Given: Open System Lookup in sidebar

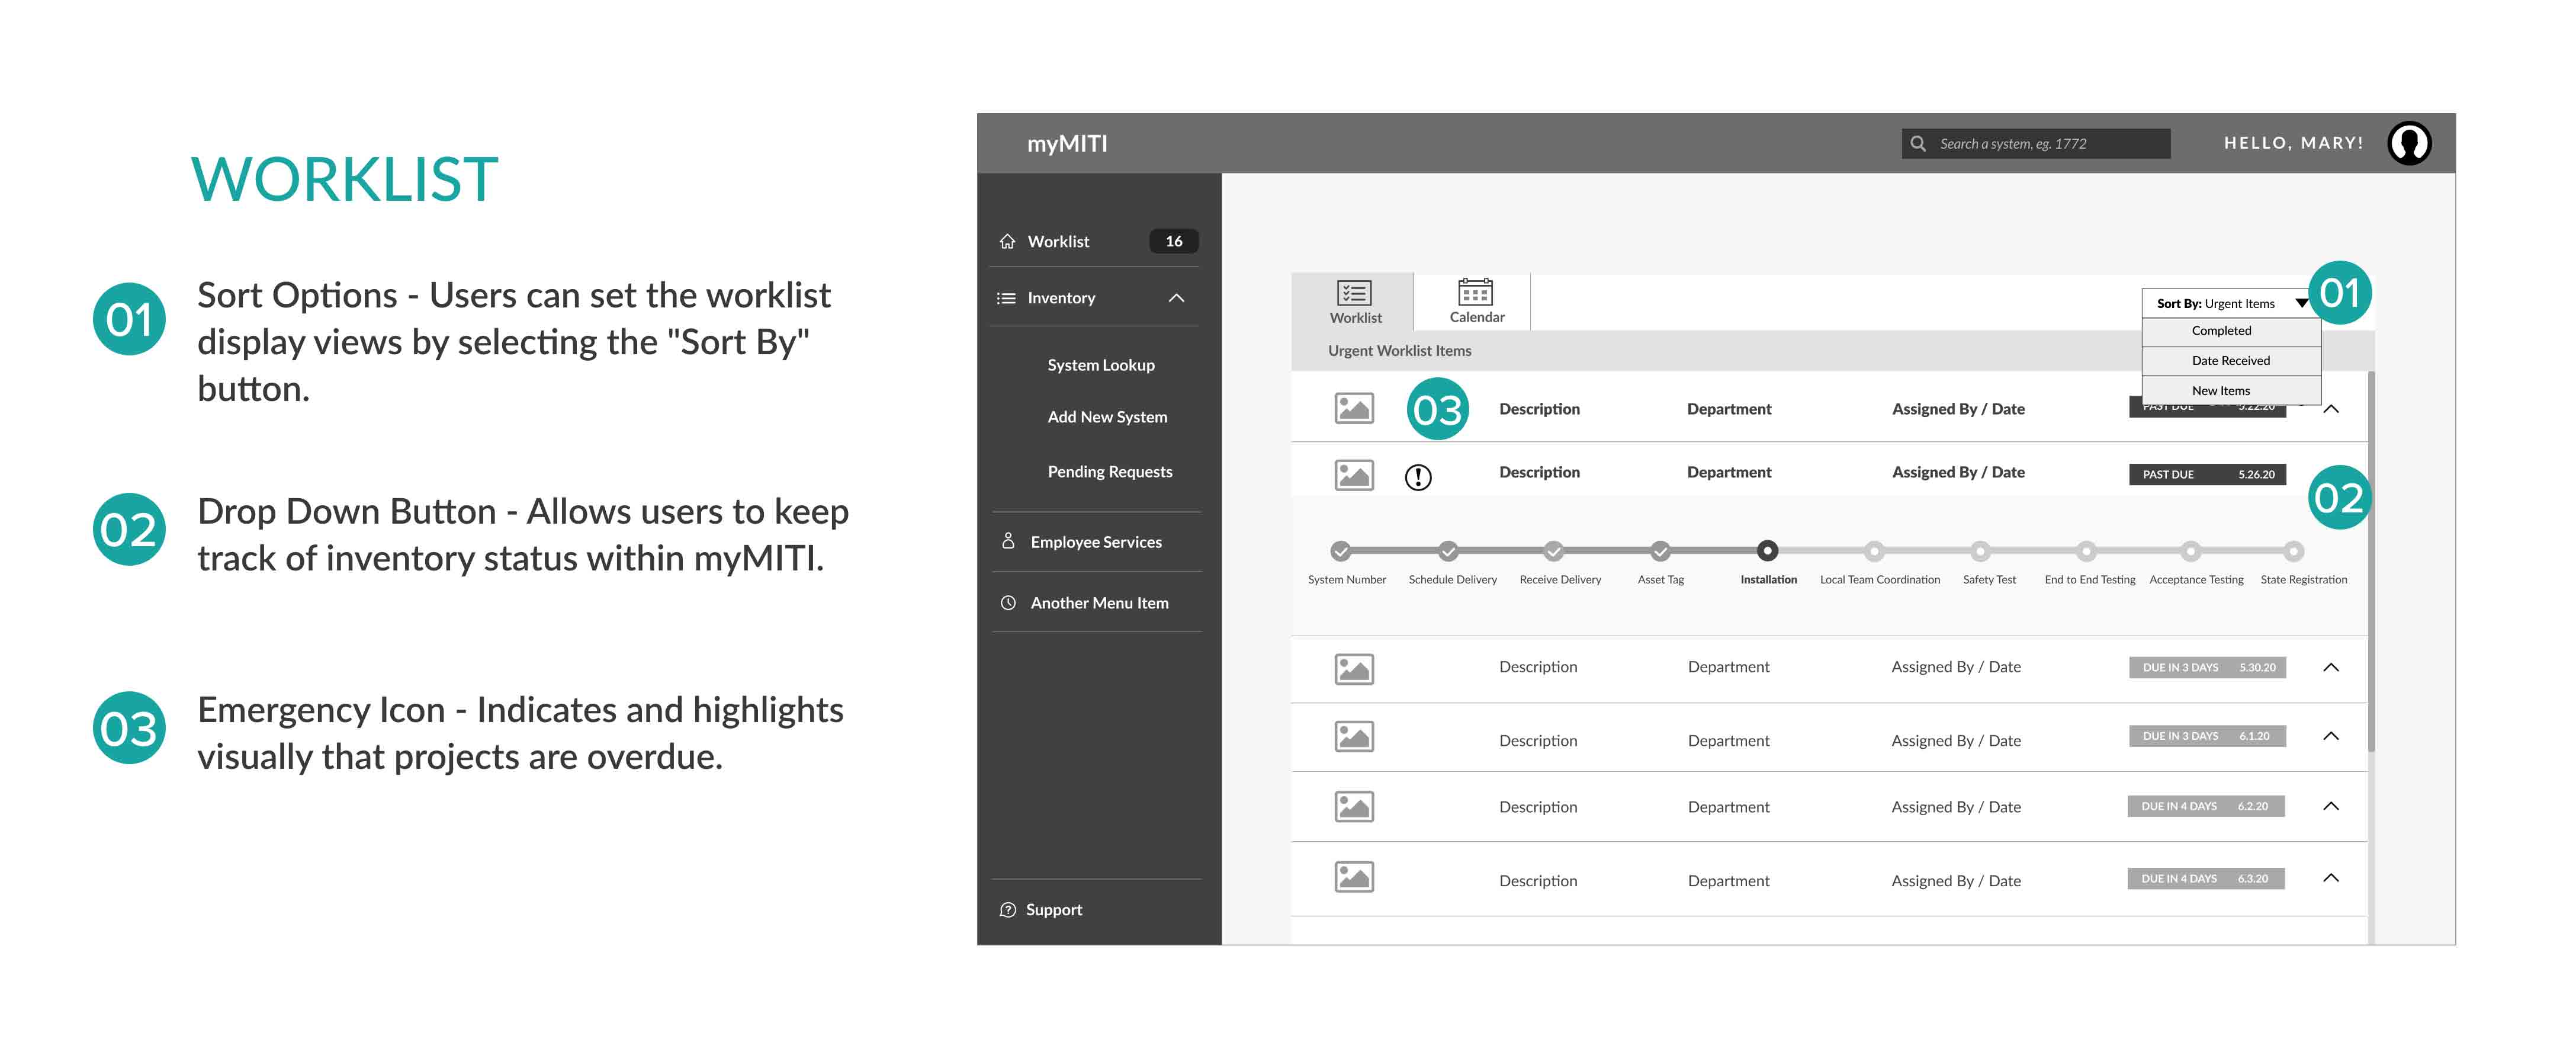Looking at the screenshot, I should [1100, 365].
